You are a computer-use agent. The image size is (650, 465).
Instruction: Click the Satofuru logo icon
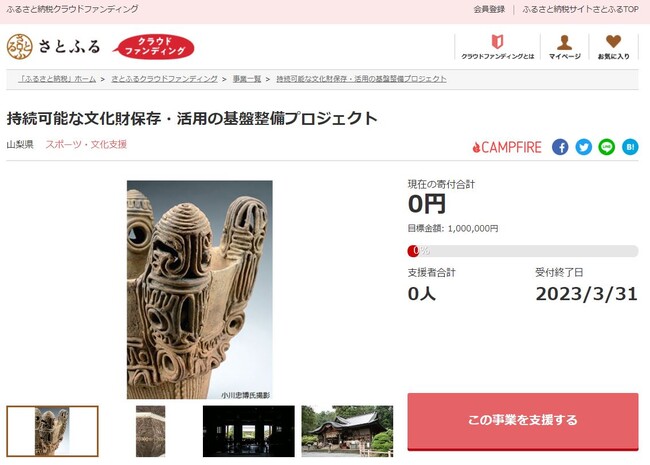click(x=19, y=46)
